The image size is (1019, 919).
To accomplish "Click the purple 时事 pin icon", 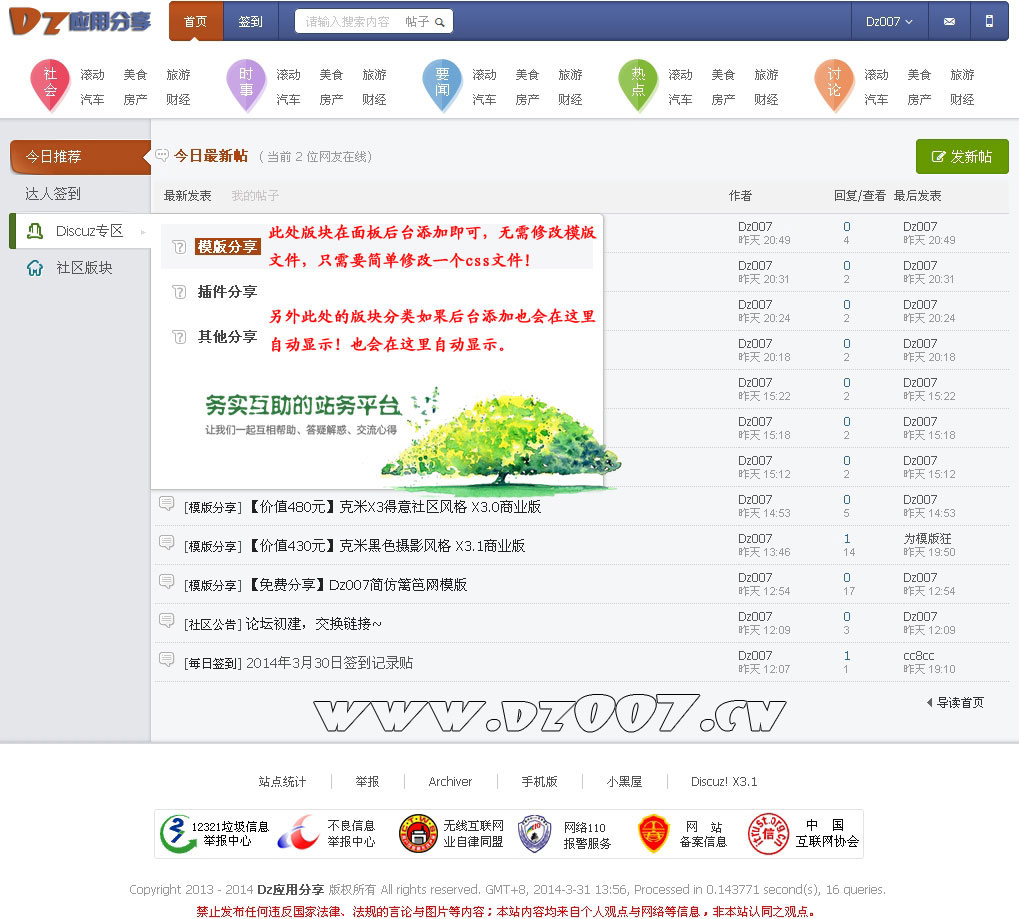I will tap(246, 85).
